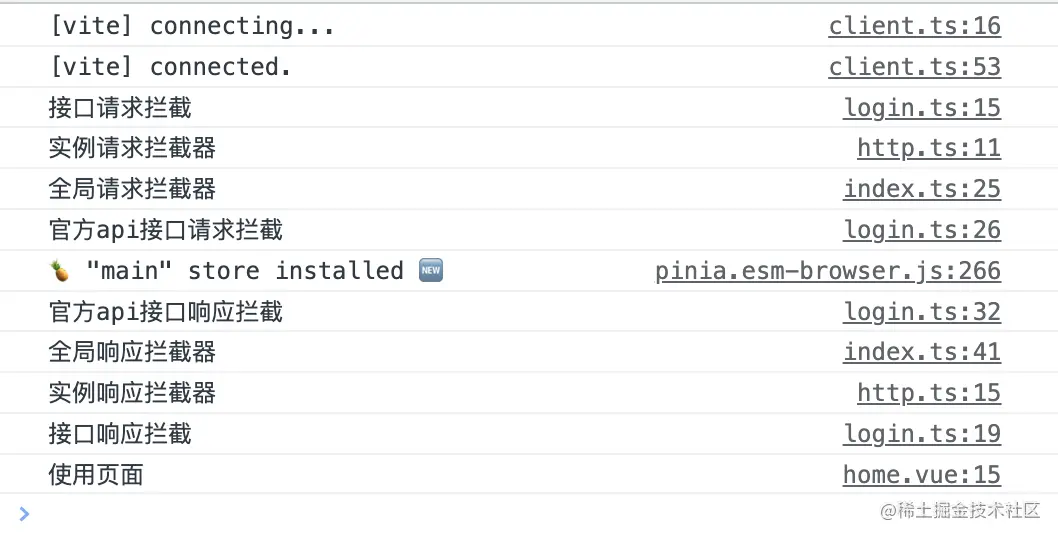Open the http.ts:11 source link
The image size is (1058, 538).
[929, 148]
